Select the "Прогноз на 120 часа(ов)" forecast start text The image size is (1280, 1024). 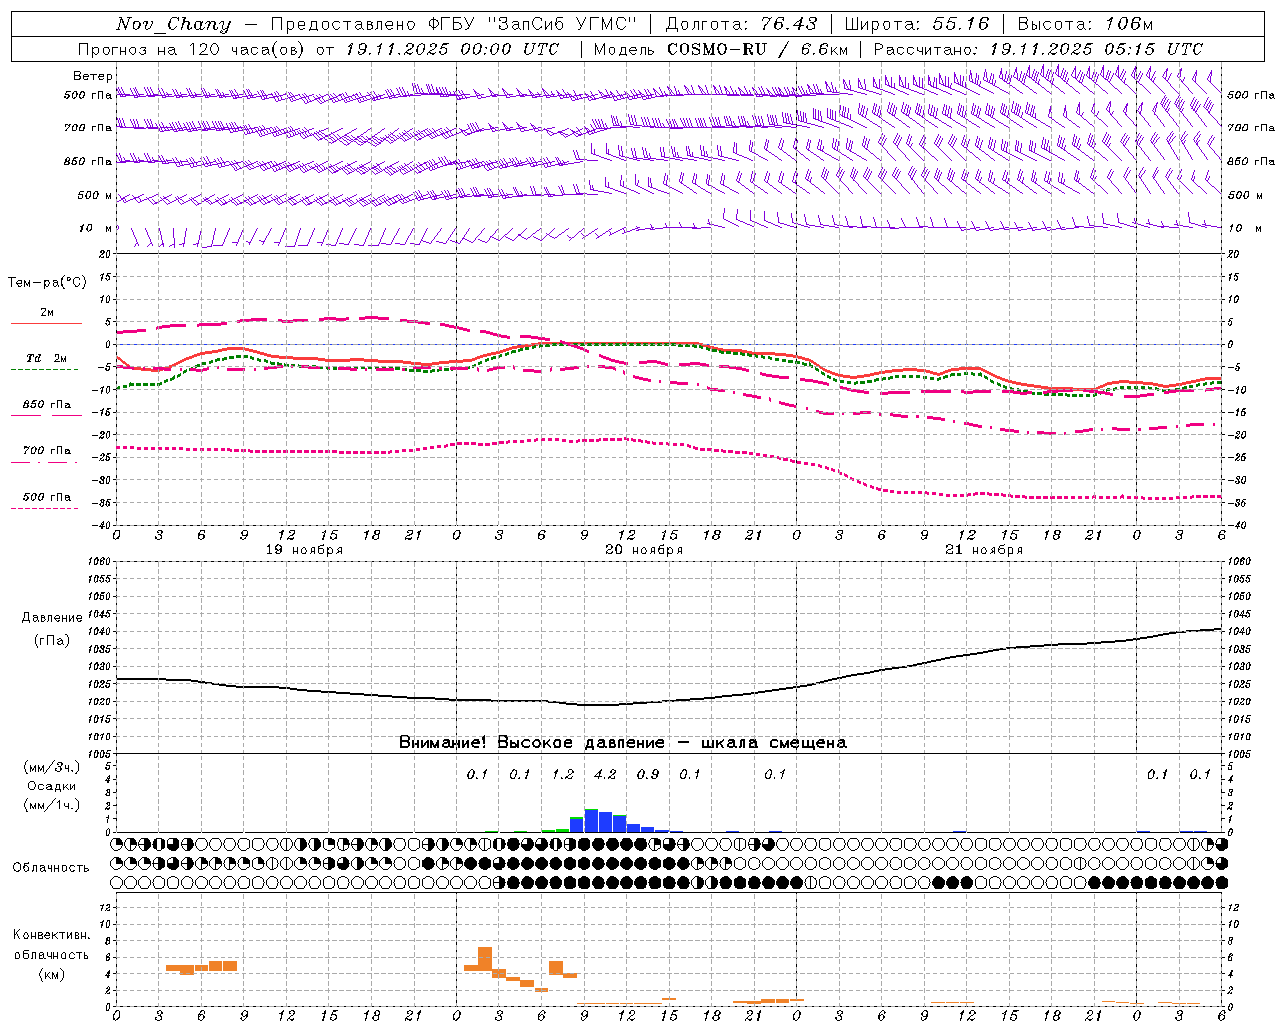(193, 49)
